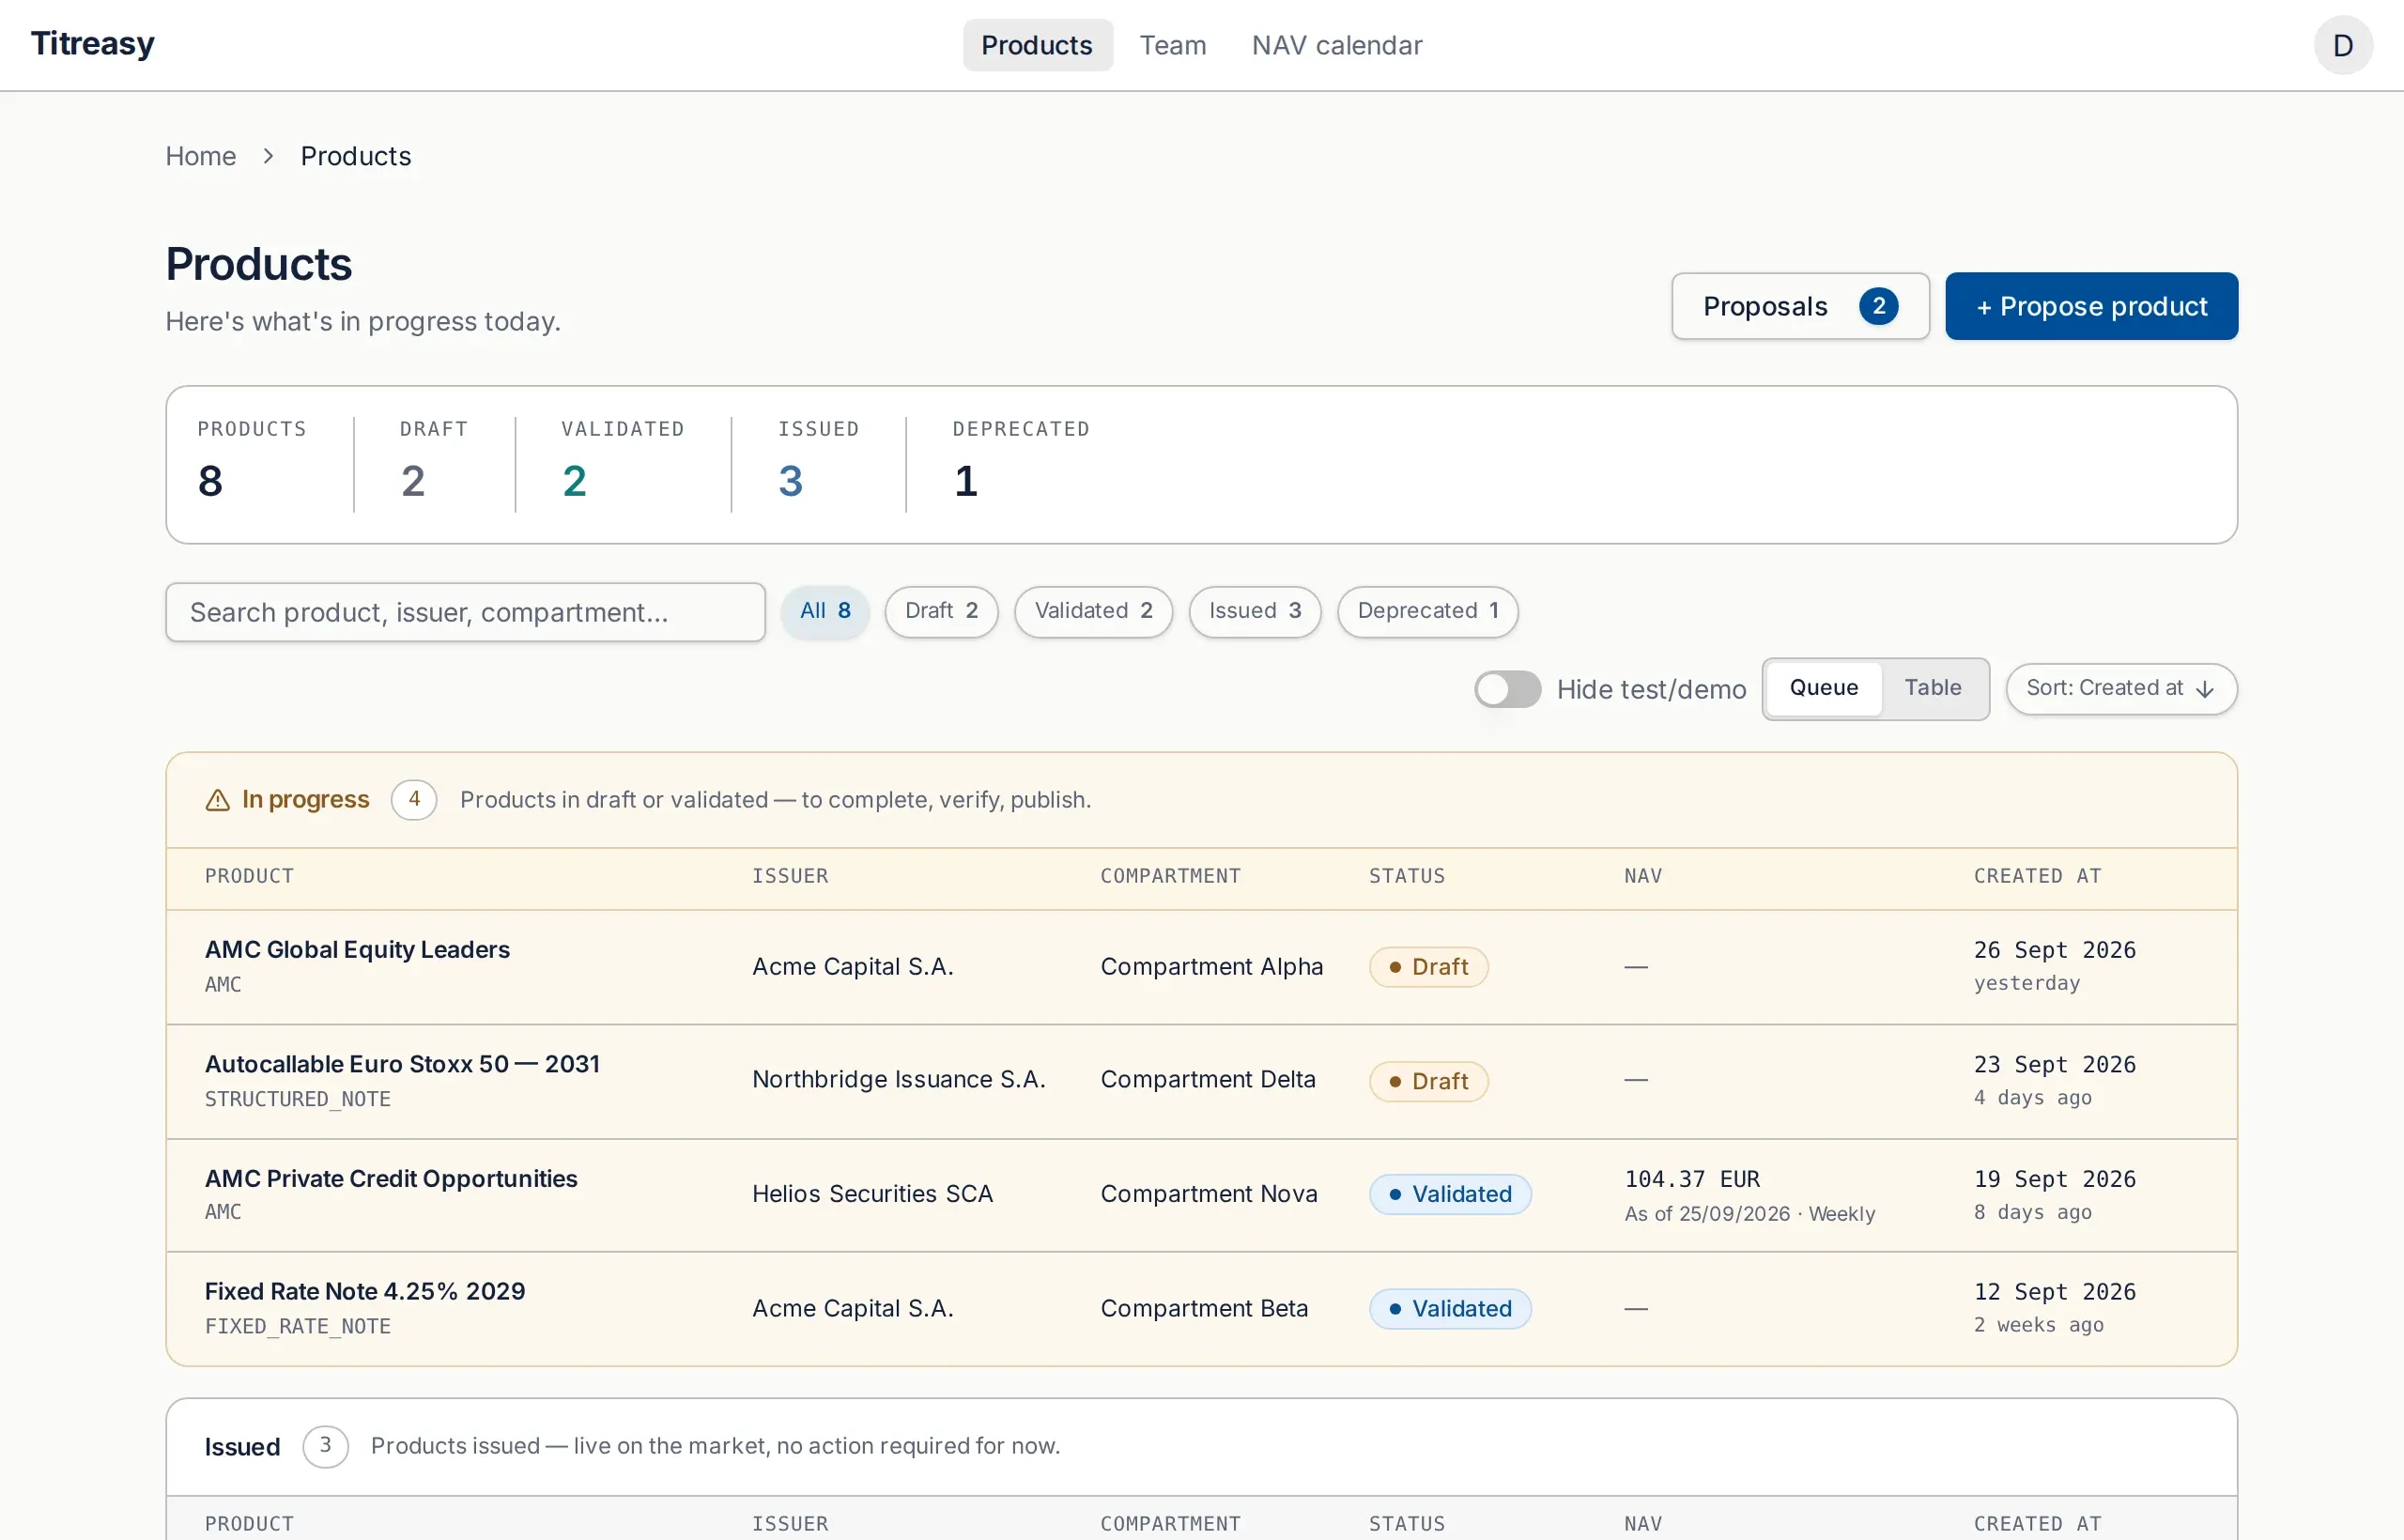Click the Compartment Beta cell
2404x1540 pixels.
click(1203, 1309)
